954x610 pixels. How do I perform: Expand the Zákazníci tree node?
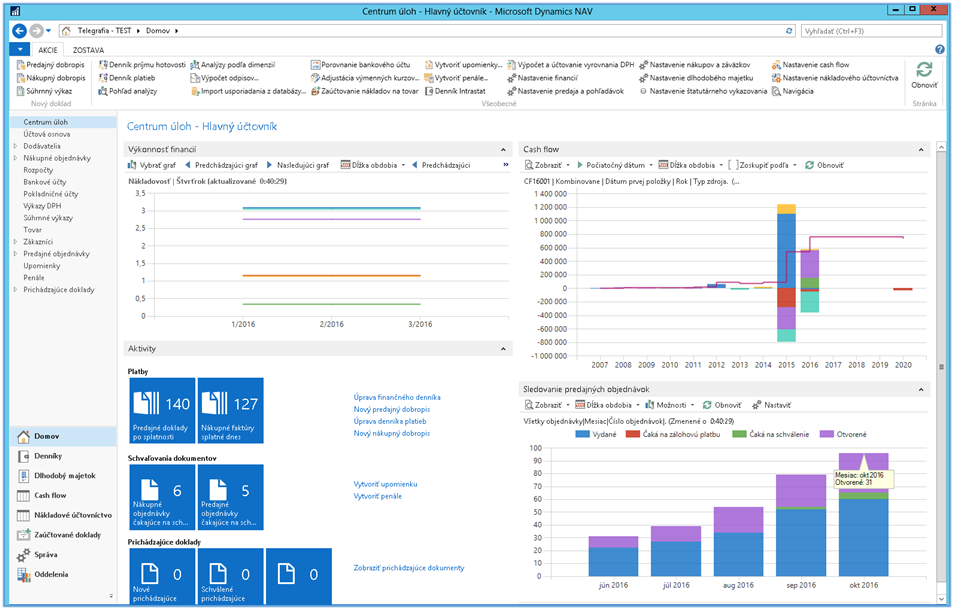[15, 241]
